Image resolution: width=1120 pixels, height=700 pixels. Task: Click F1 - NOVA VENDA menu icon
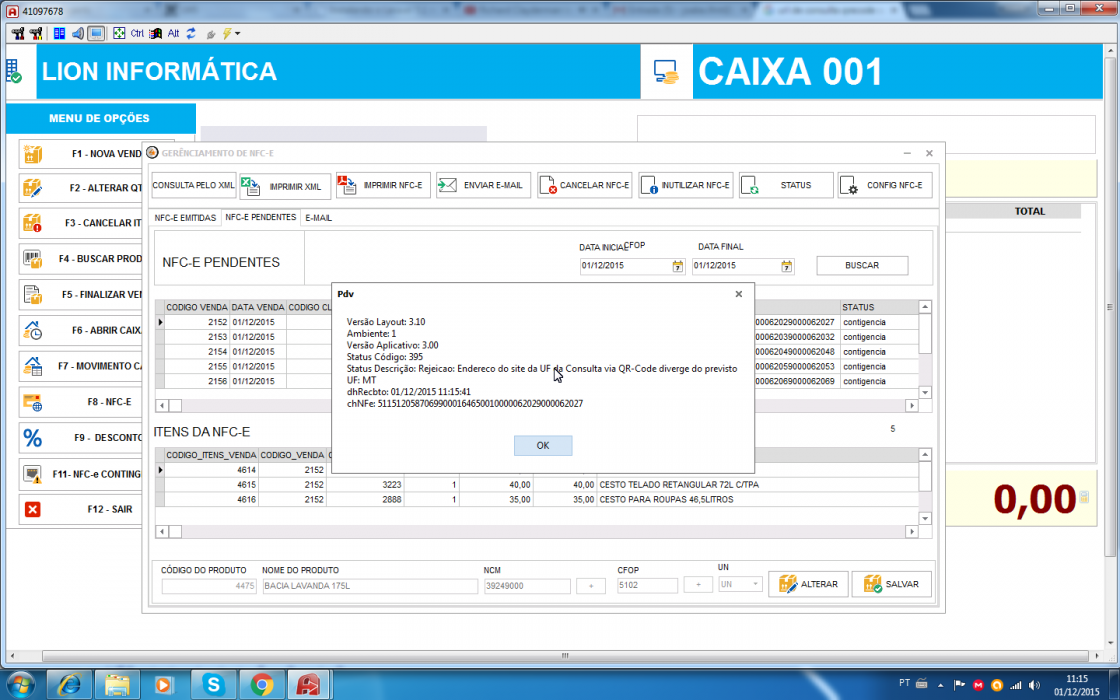(33, 154)
